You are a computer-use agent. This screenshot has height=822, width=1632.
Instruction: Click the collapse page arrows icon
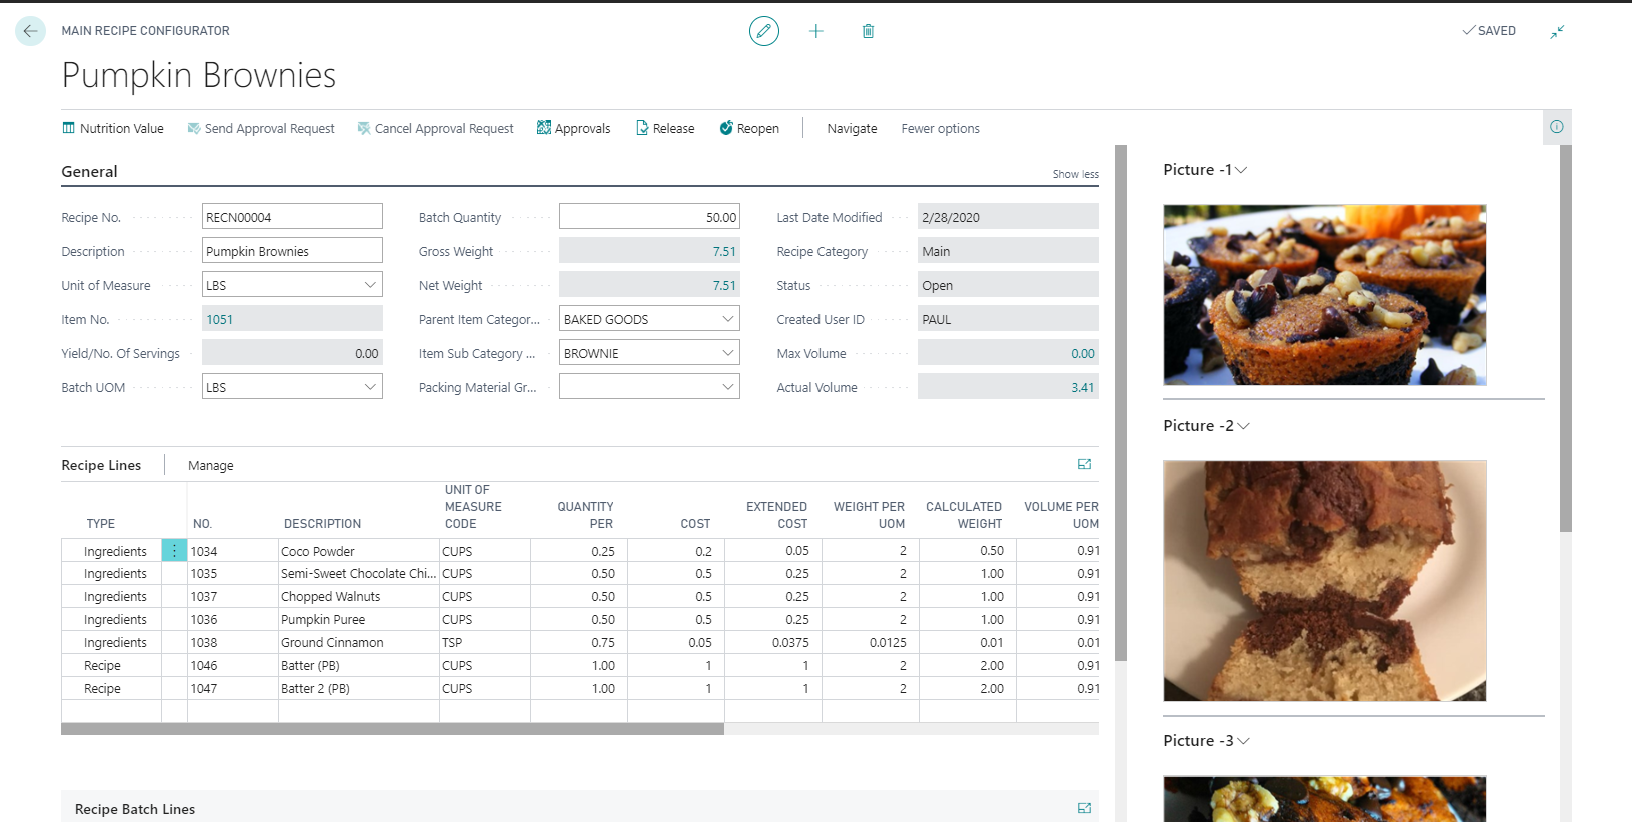[x=1557, y=32]
